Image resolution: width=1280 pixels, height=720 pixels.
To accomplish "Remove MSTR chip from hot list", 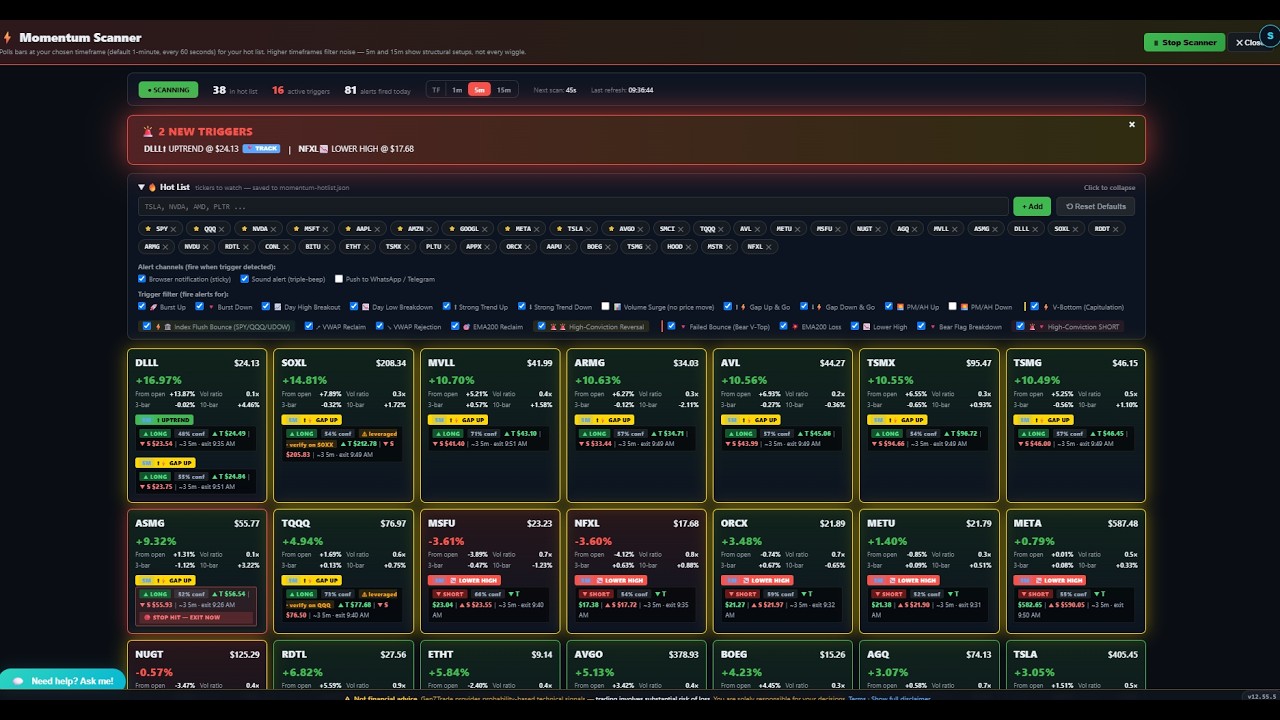I will point(728,246).
